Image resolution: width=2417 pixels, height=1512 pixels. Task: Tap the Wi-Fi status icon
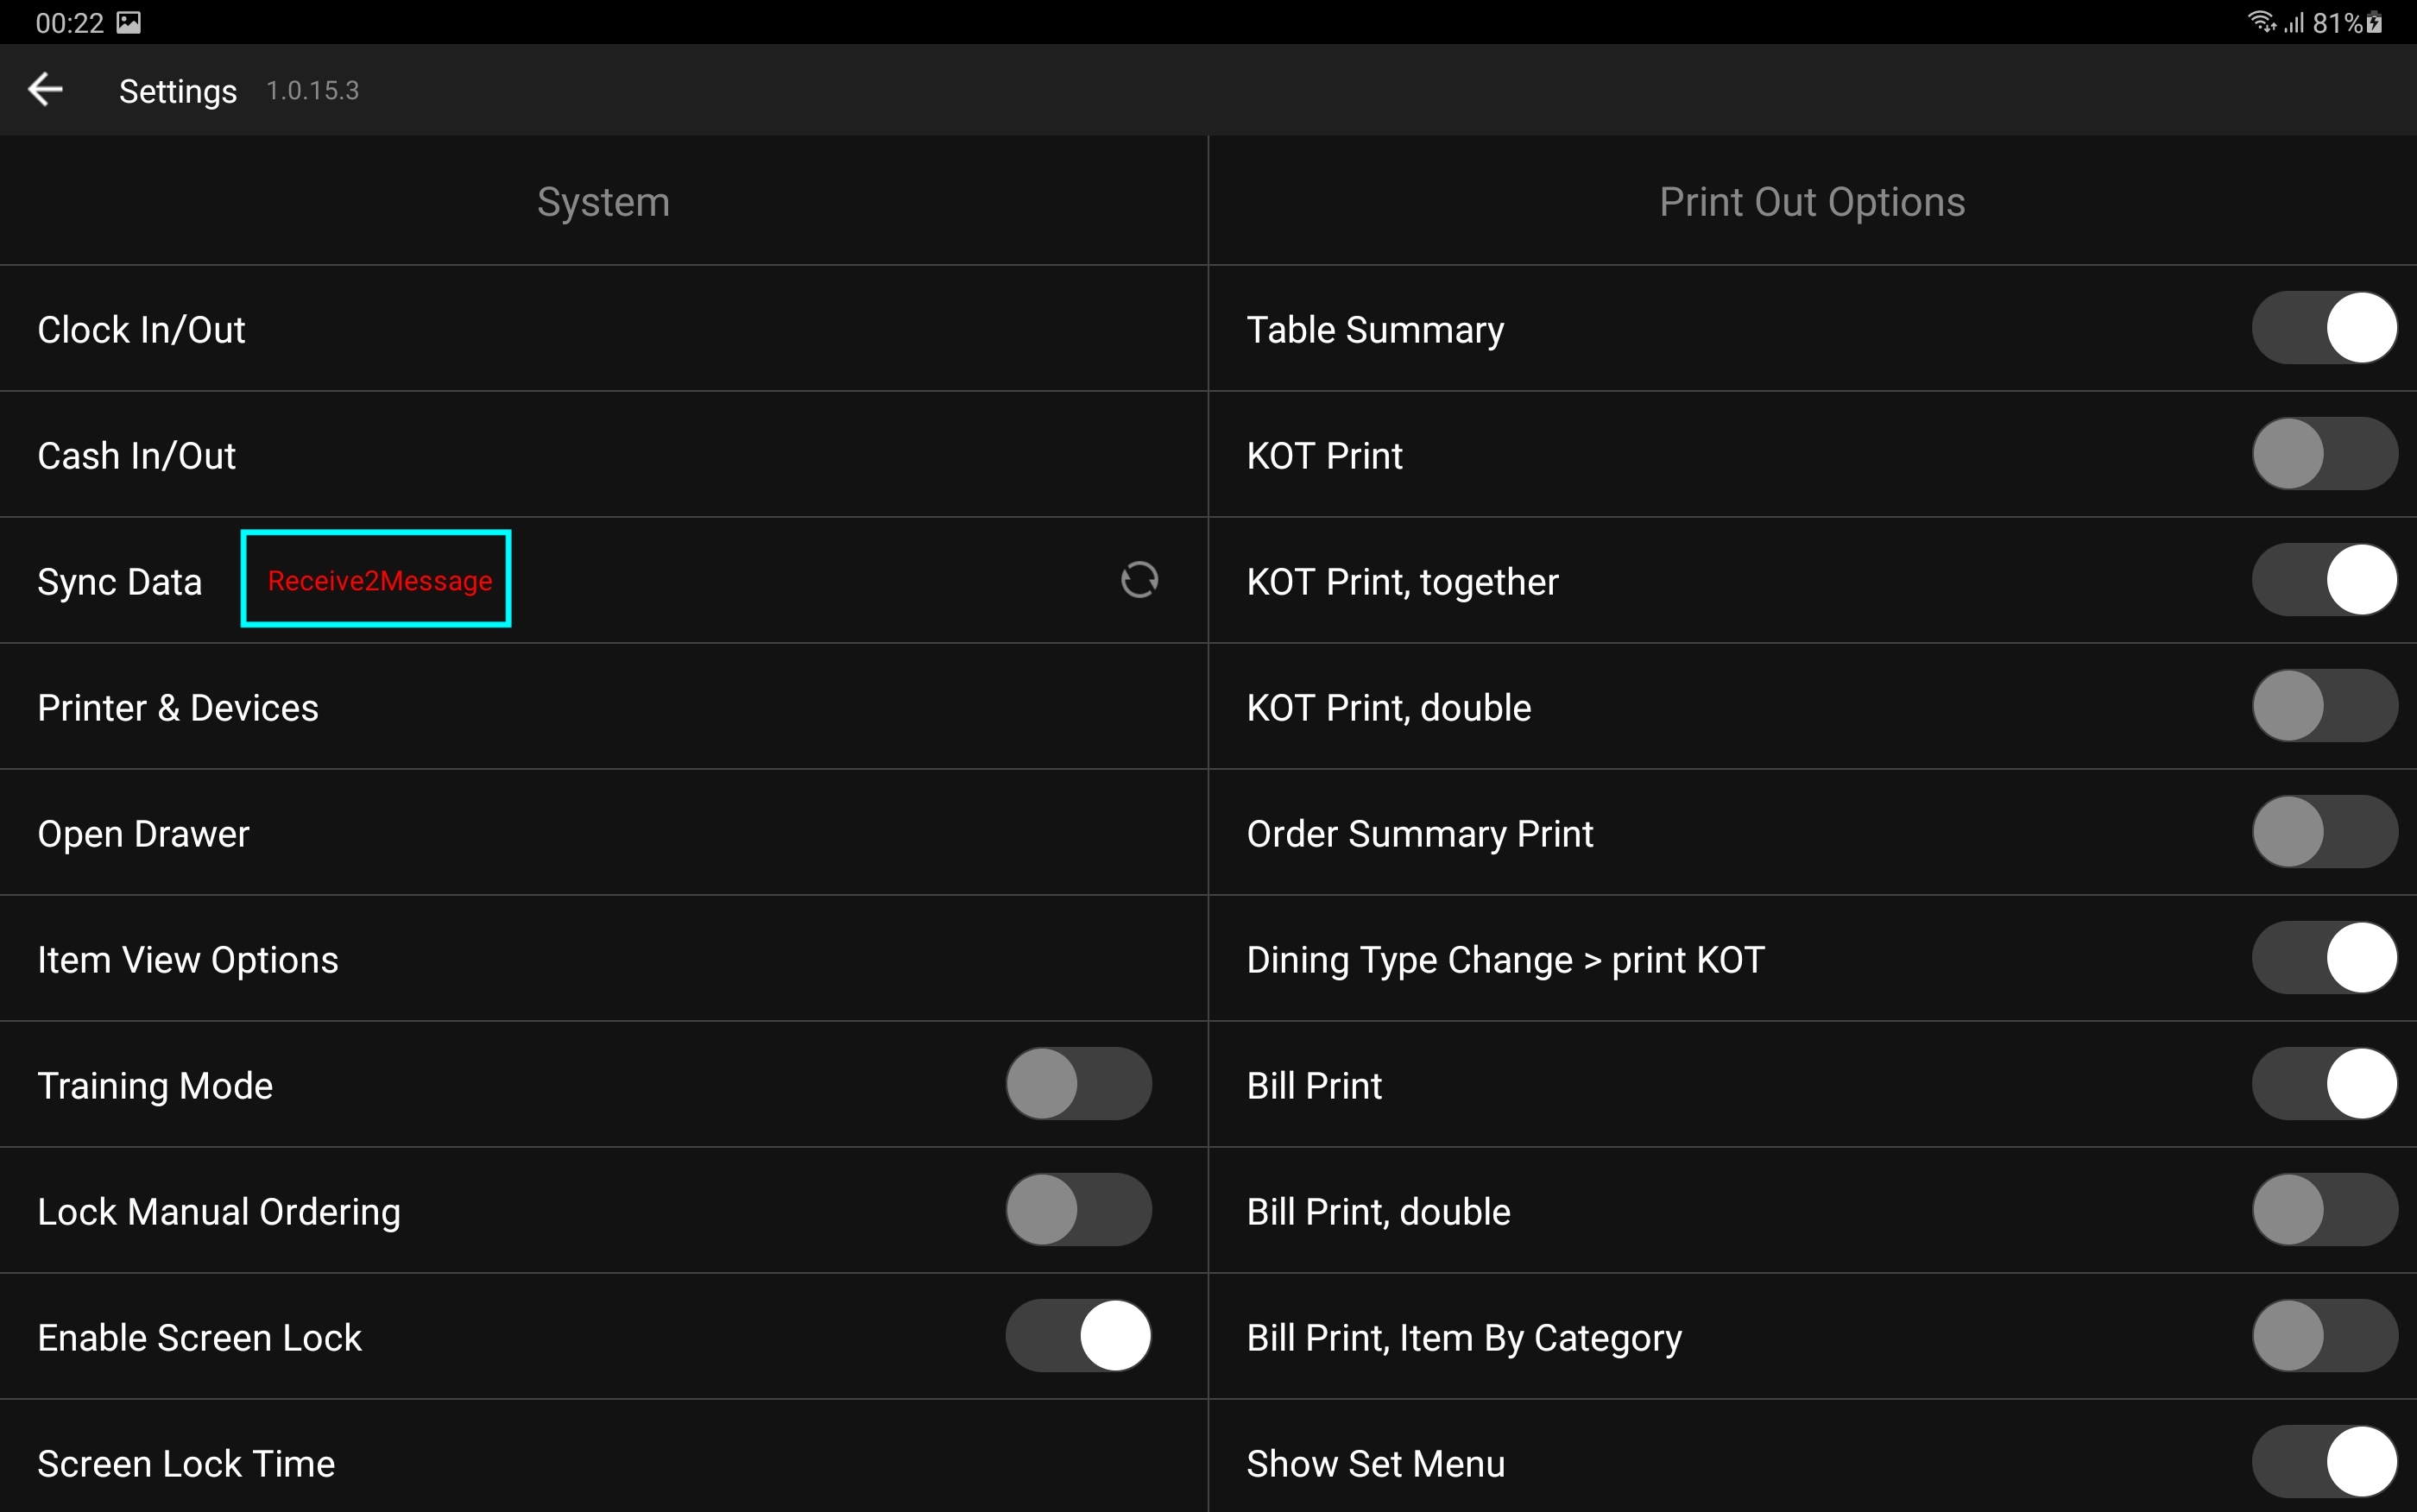(x=2260, y=22)
